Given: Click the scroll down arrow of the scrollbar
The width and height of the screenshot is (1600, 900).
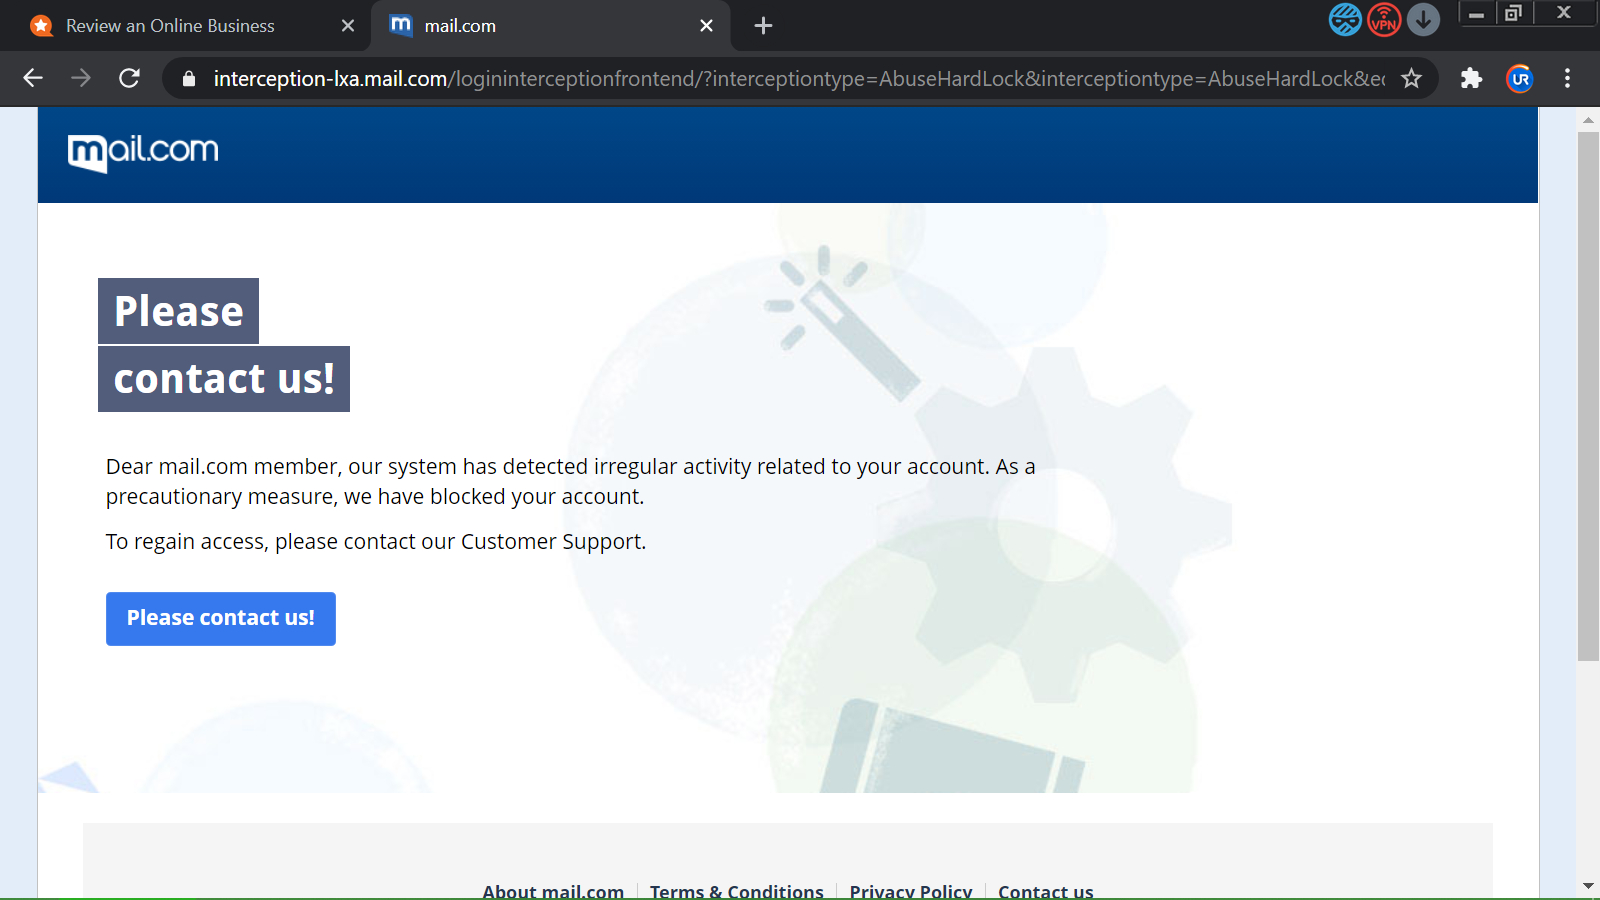Looking at the screenshot, I should [x=1588, y=886].
